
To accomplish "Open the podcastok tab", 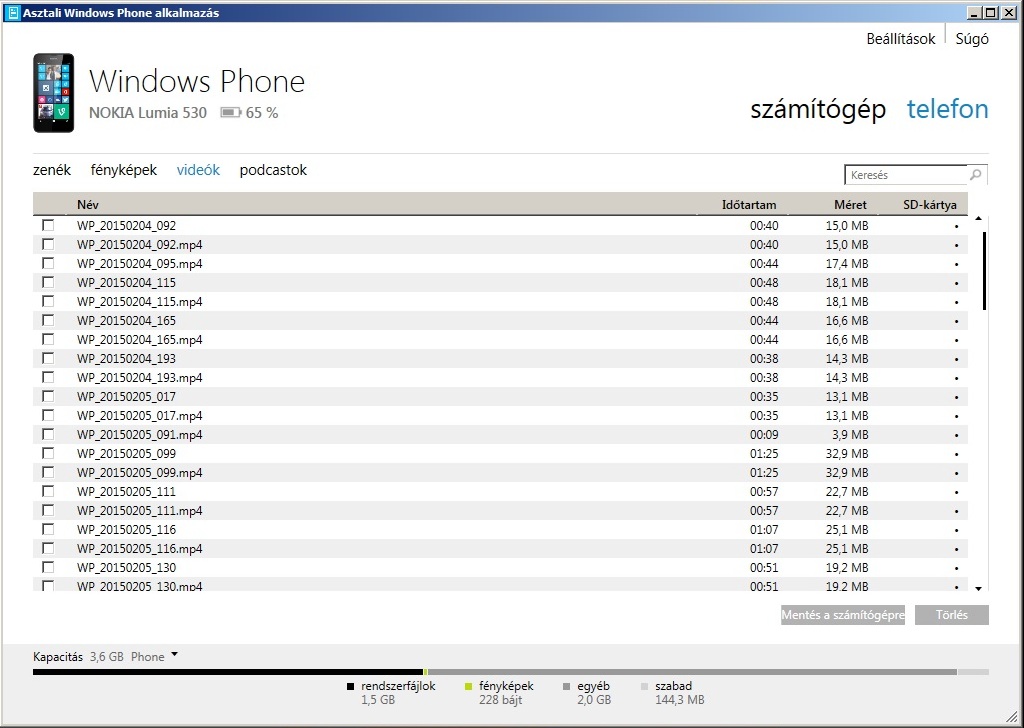I will pyautogui.click(x=273, y=170).
